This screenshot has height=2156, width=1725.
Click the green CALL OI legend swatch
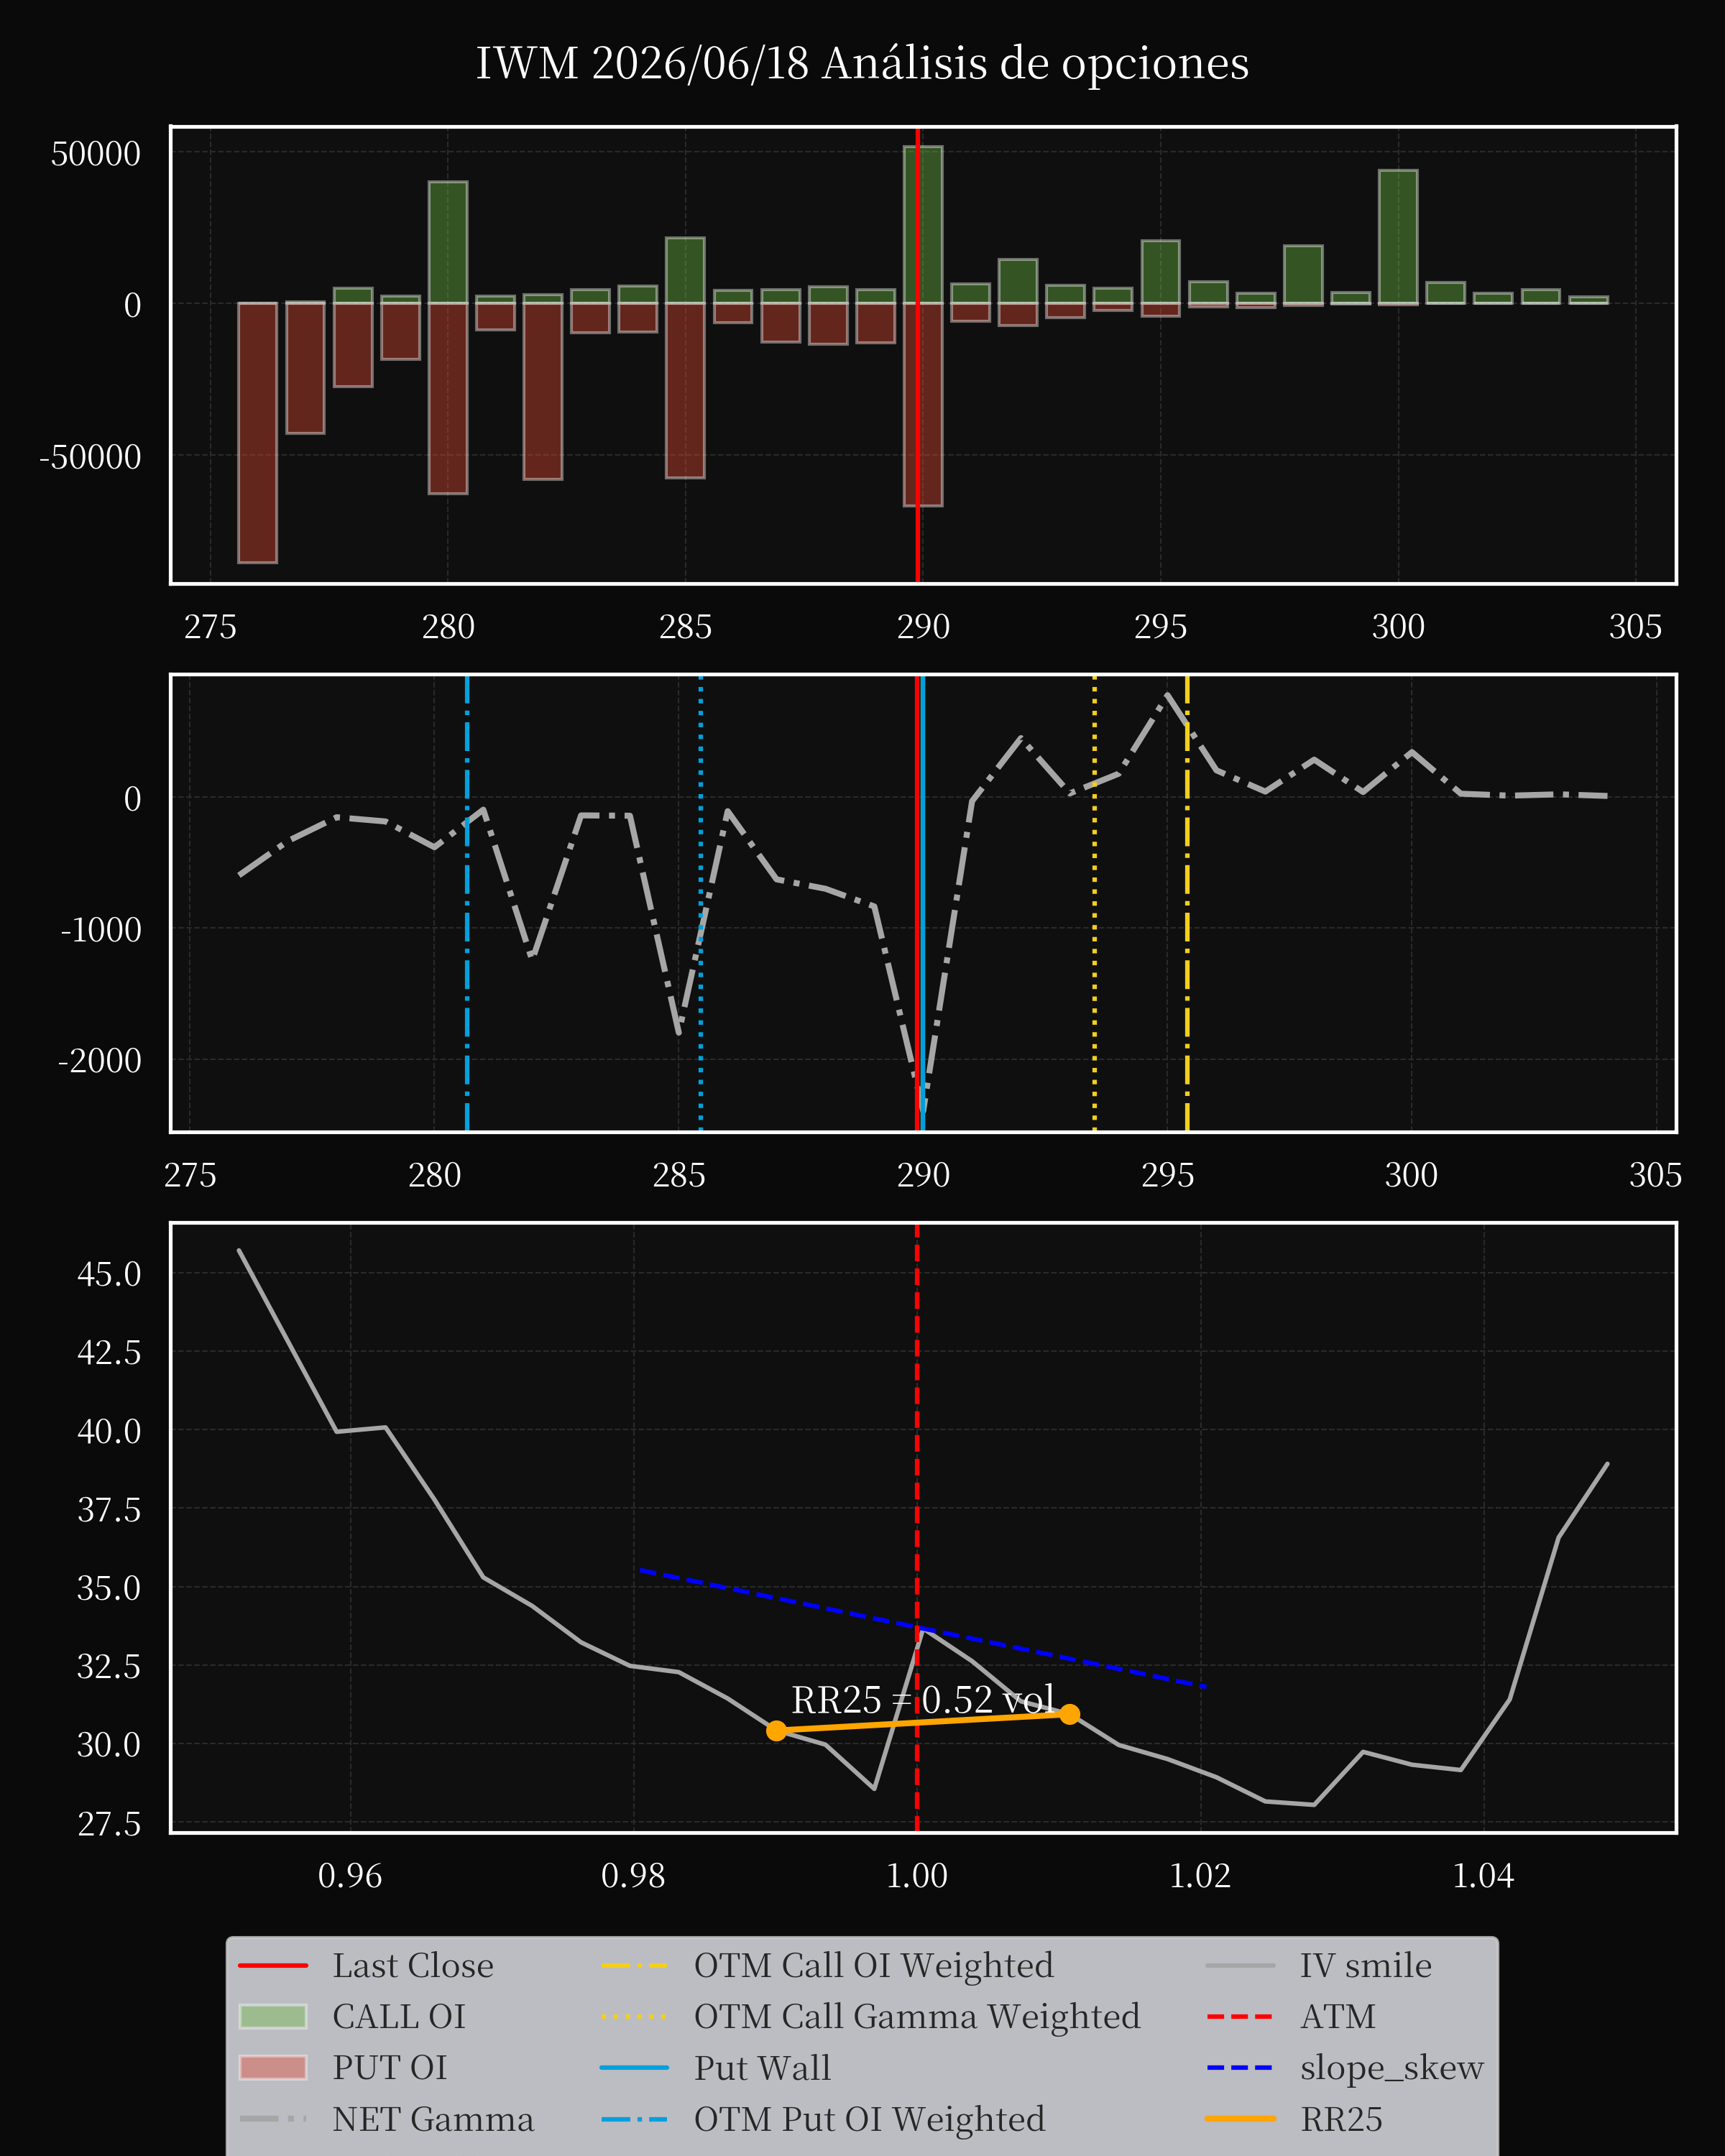pos(273,2016)
